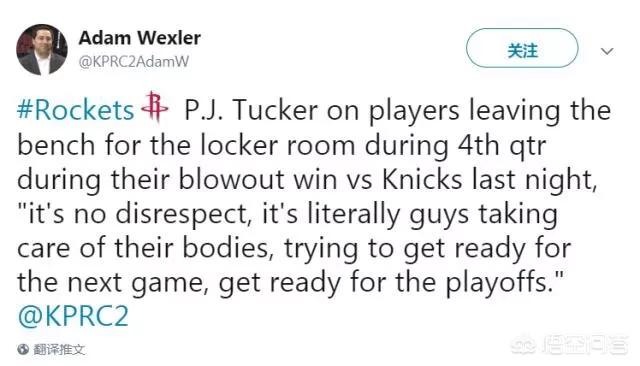
Task: Click the word Knicks in tweet
Action: pyautogui.click(x=422, y=179)
